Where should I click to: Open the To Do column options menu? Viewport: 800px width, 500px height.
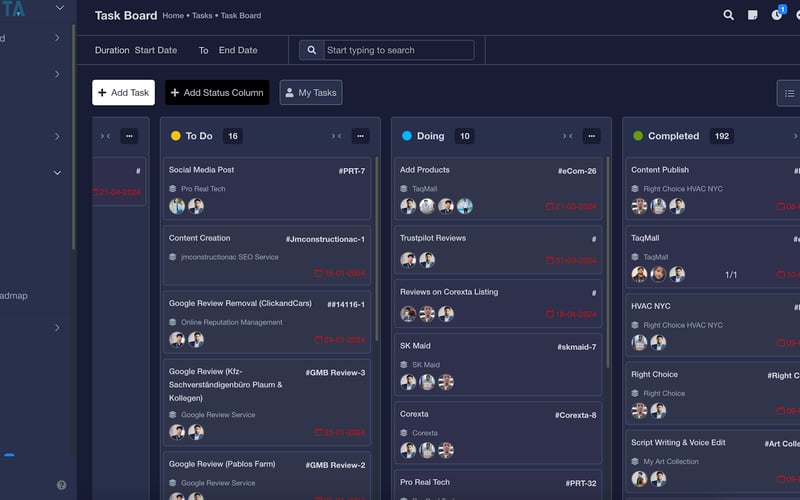coord(360,136)
